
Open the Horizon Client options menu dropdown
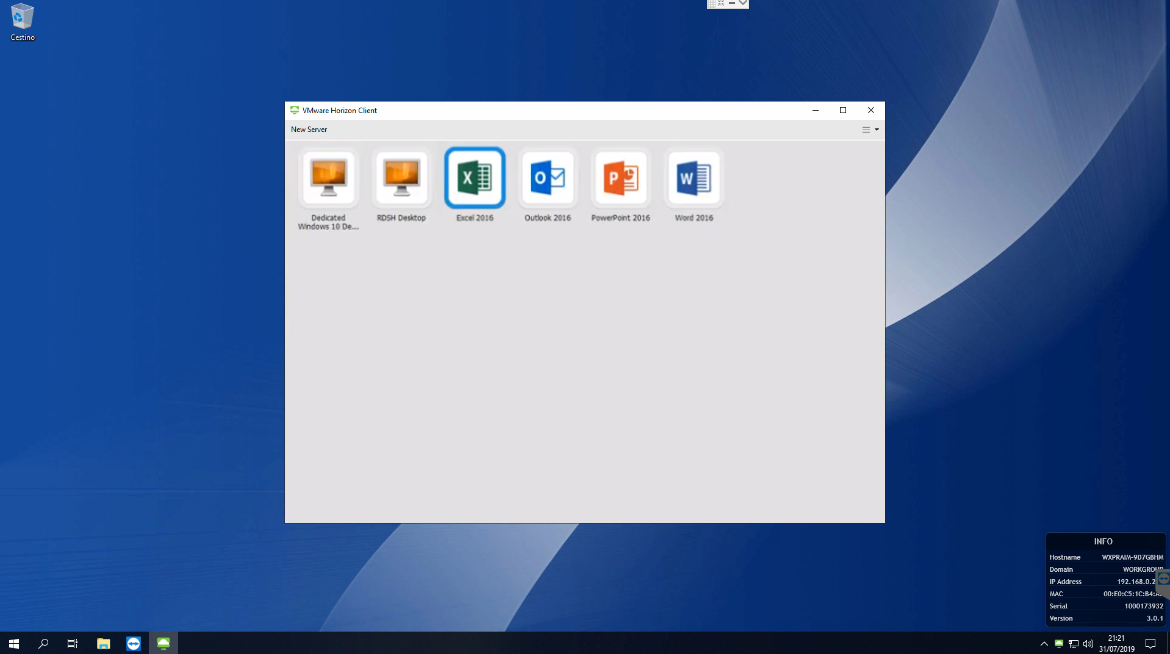[870, 129]
